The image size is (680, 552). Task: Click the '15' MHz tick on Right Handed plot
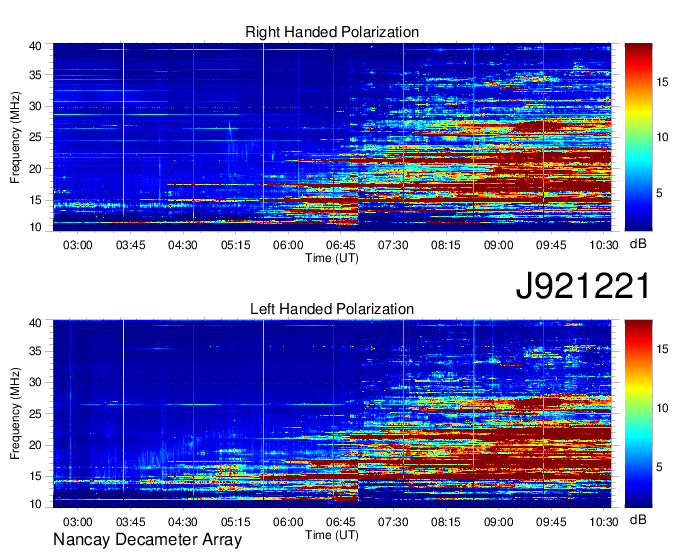(36, 200)
